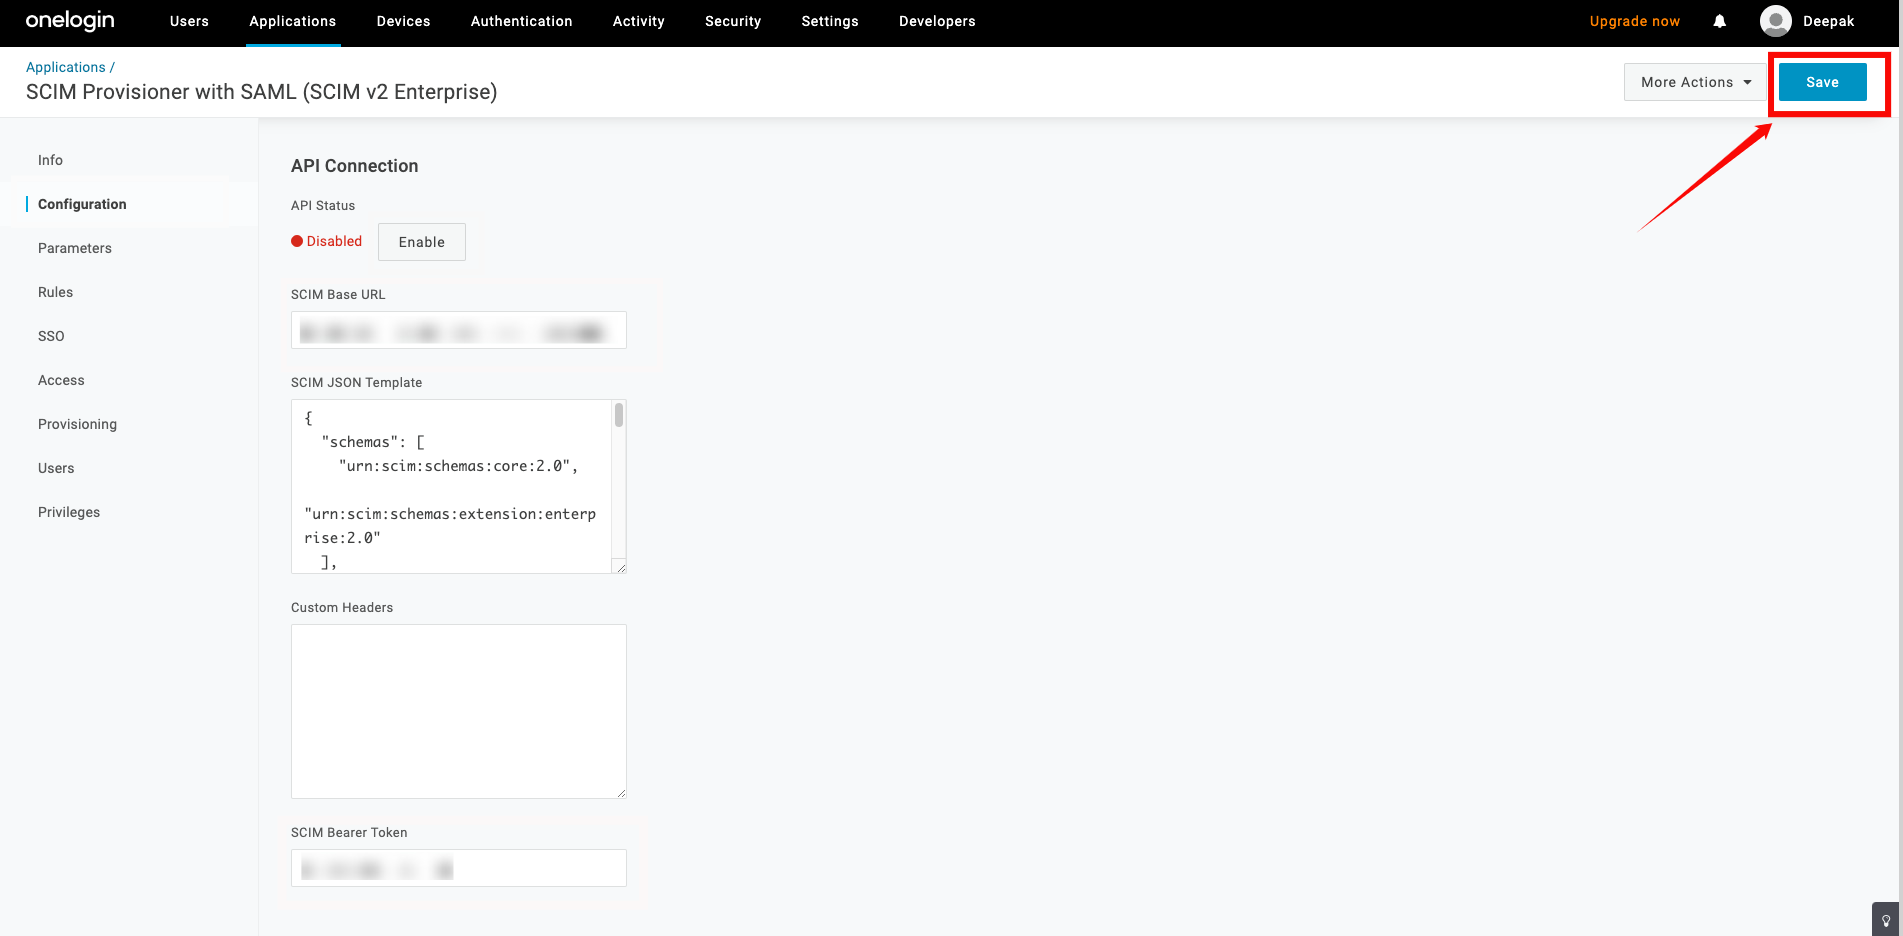Enable the API connection

coord(422,242)
